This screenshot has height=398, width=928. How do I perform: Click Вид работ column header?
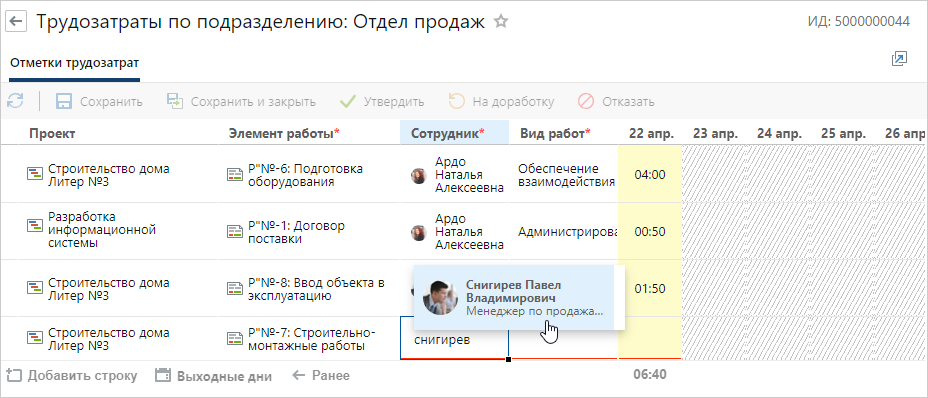555,133
